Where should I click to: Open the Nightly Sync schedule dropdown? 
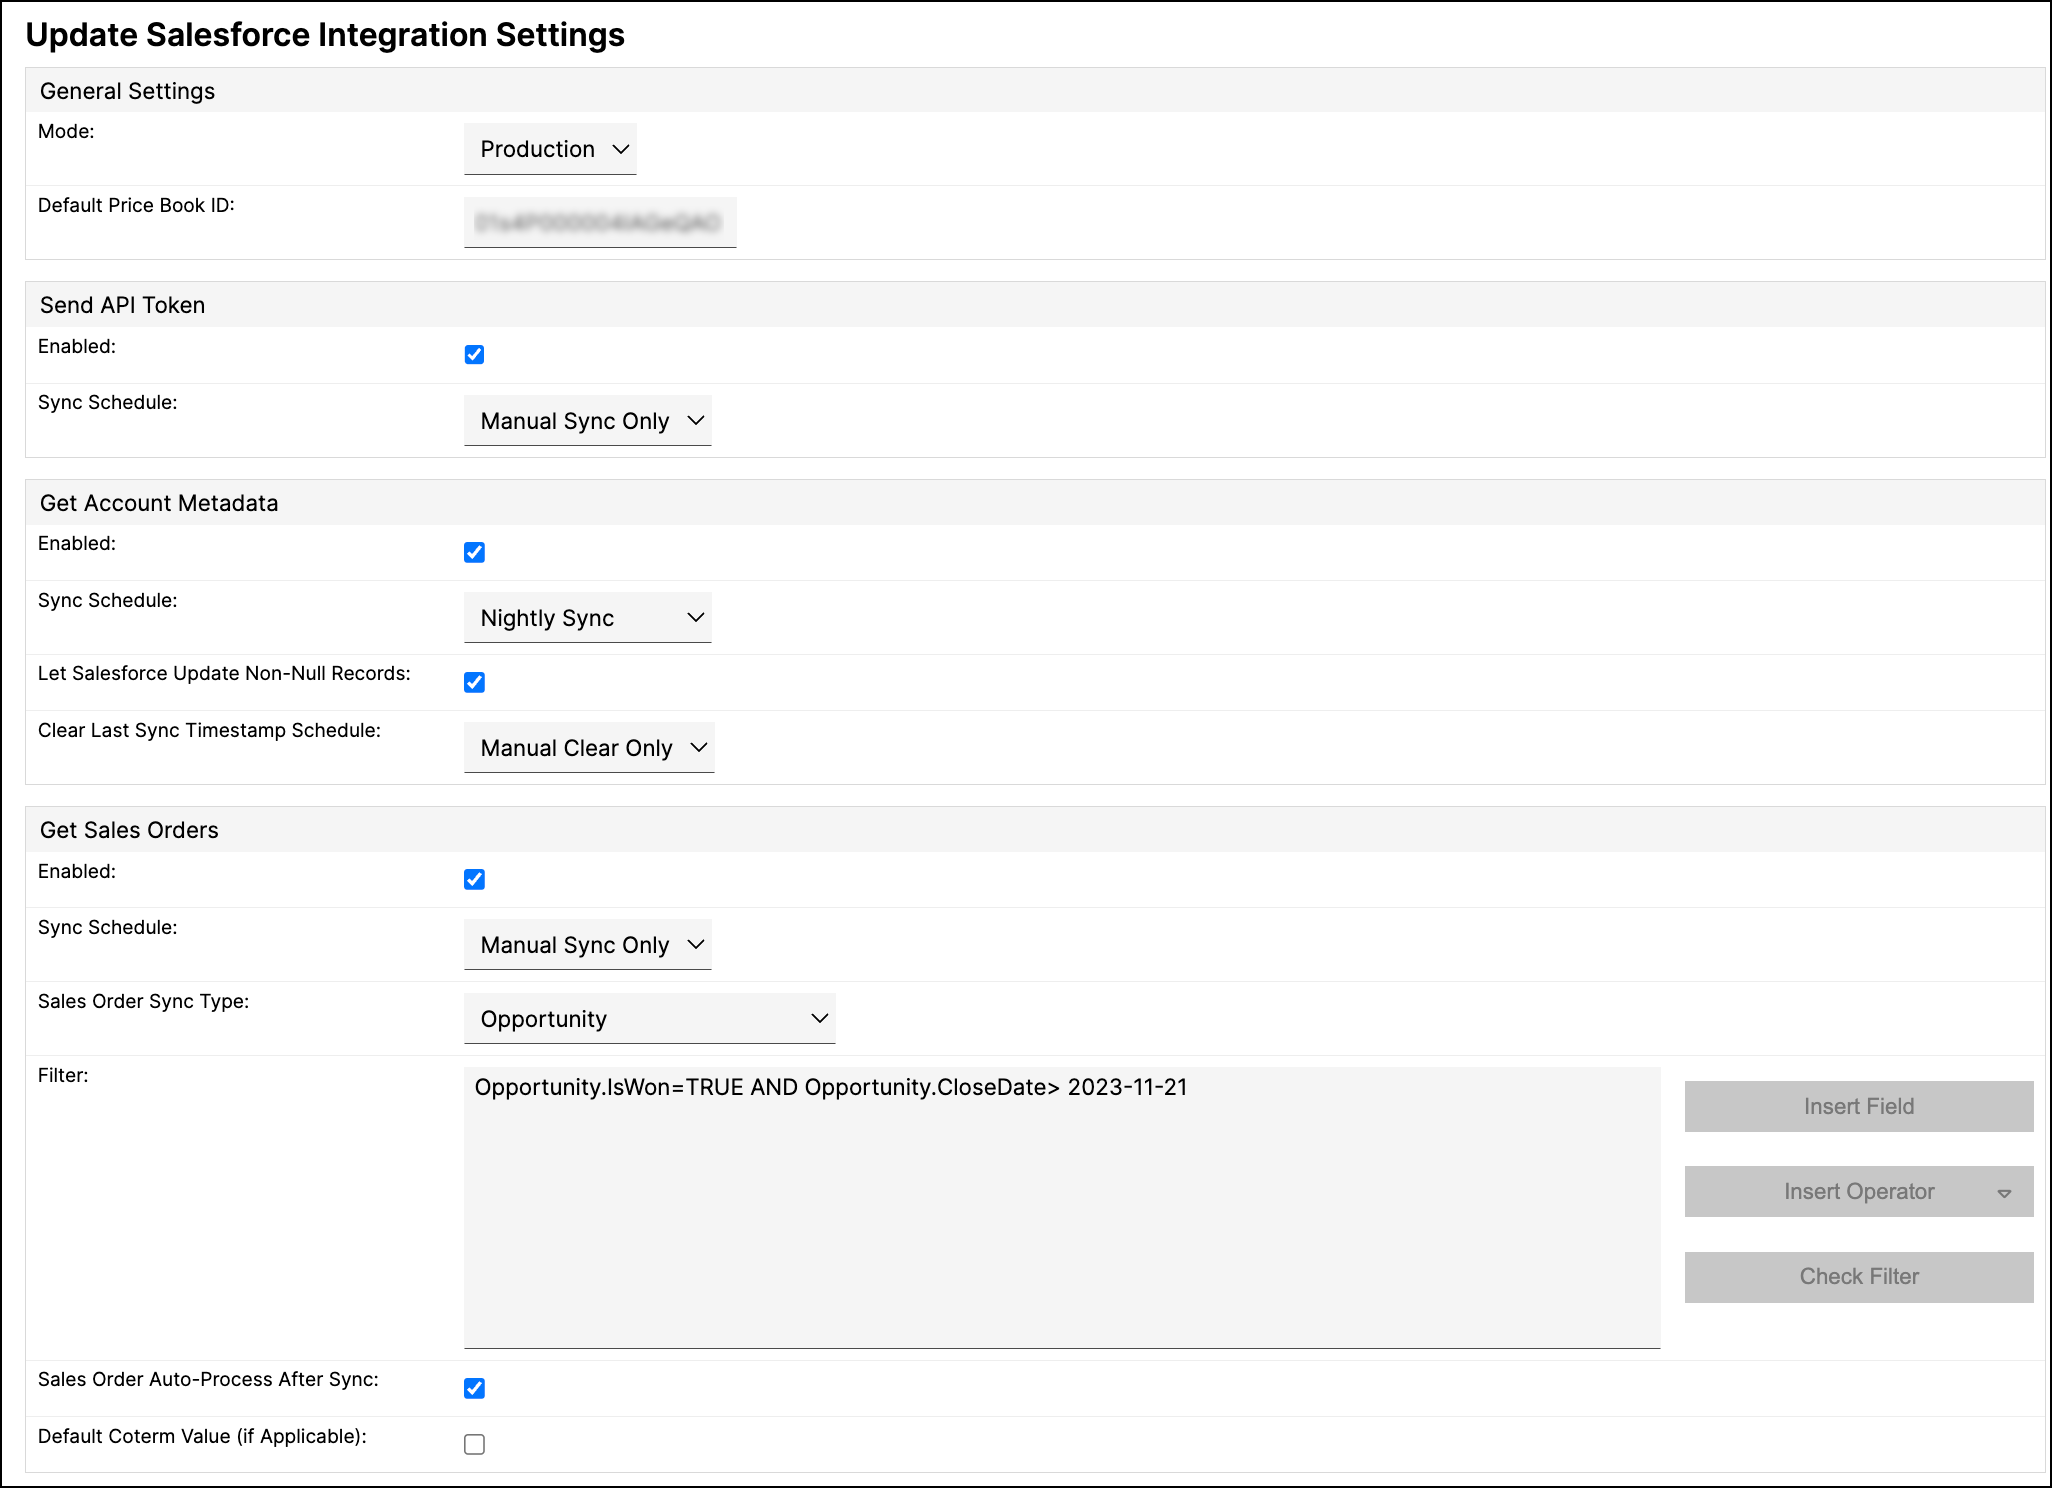588,618
